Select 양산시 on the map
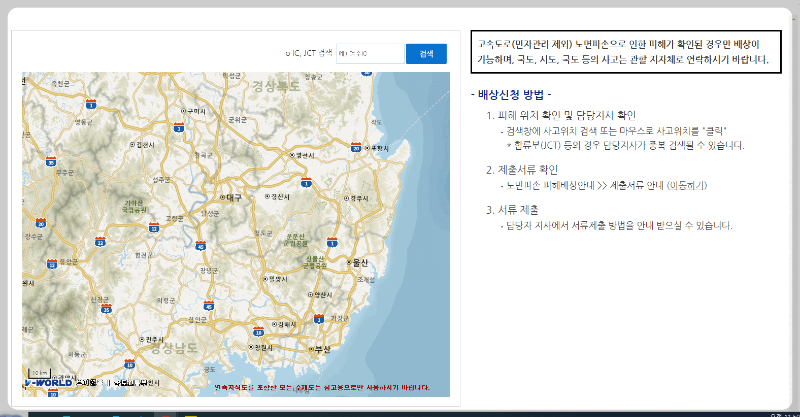 (320, 295)
